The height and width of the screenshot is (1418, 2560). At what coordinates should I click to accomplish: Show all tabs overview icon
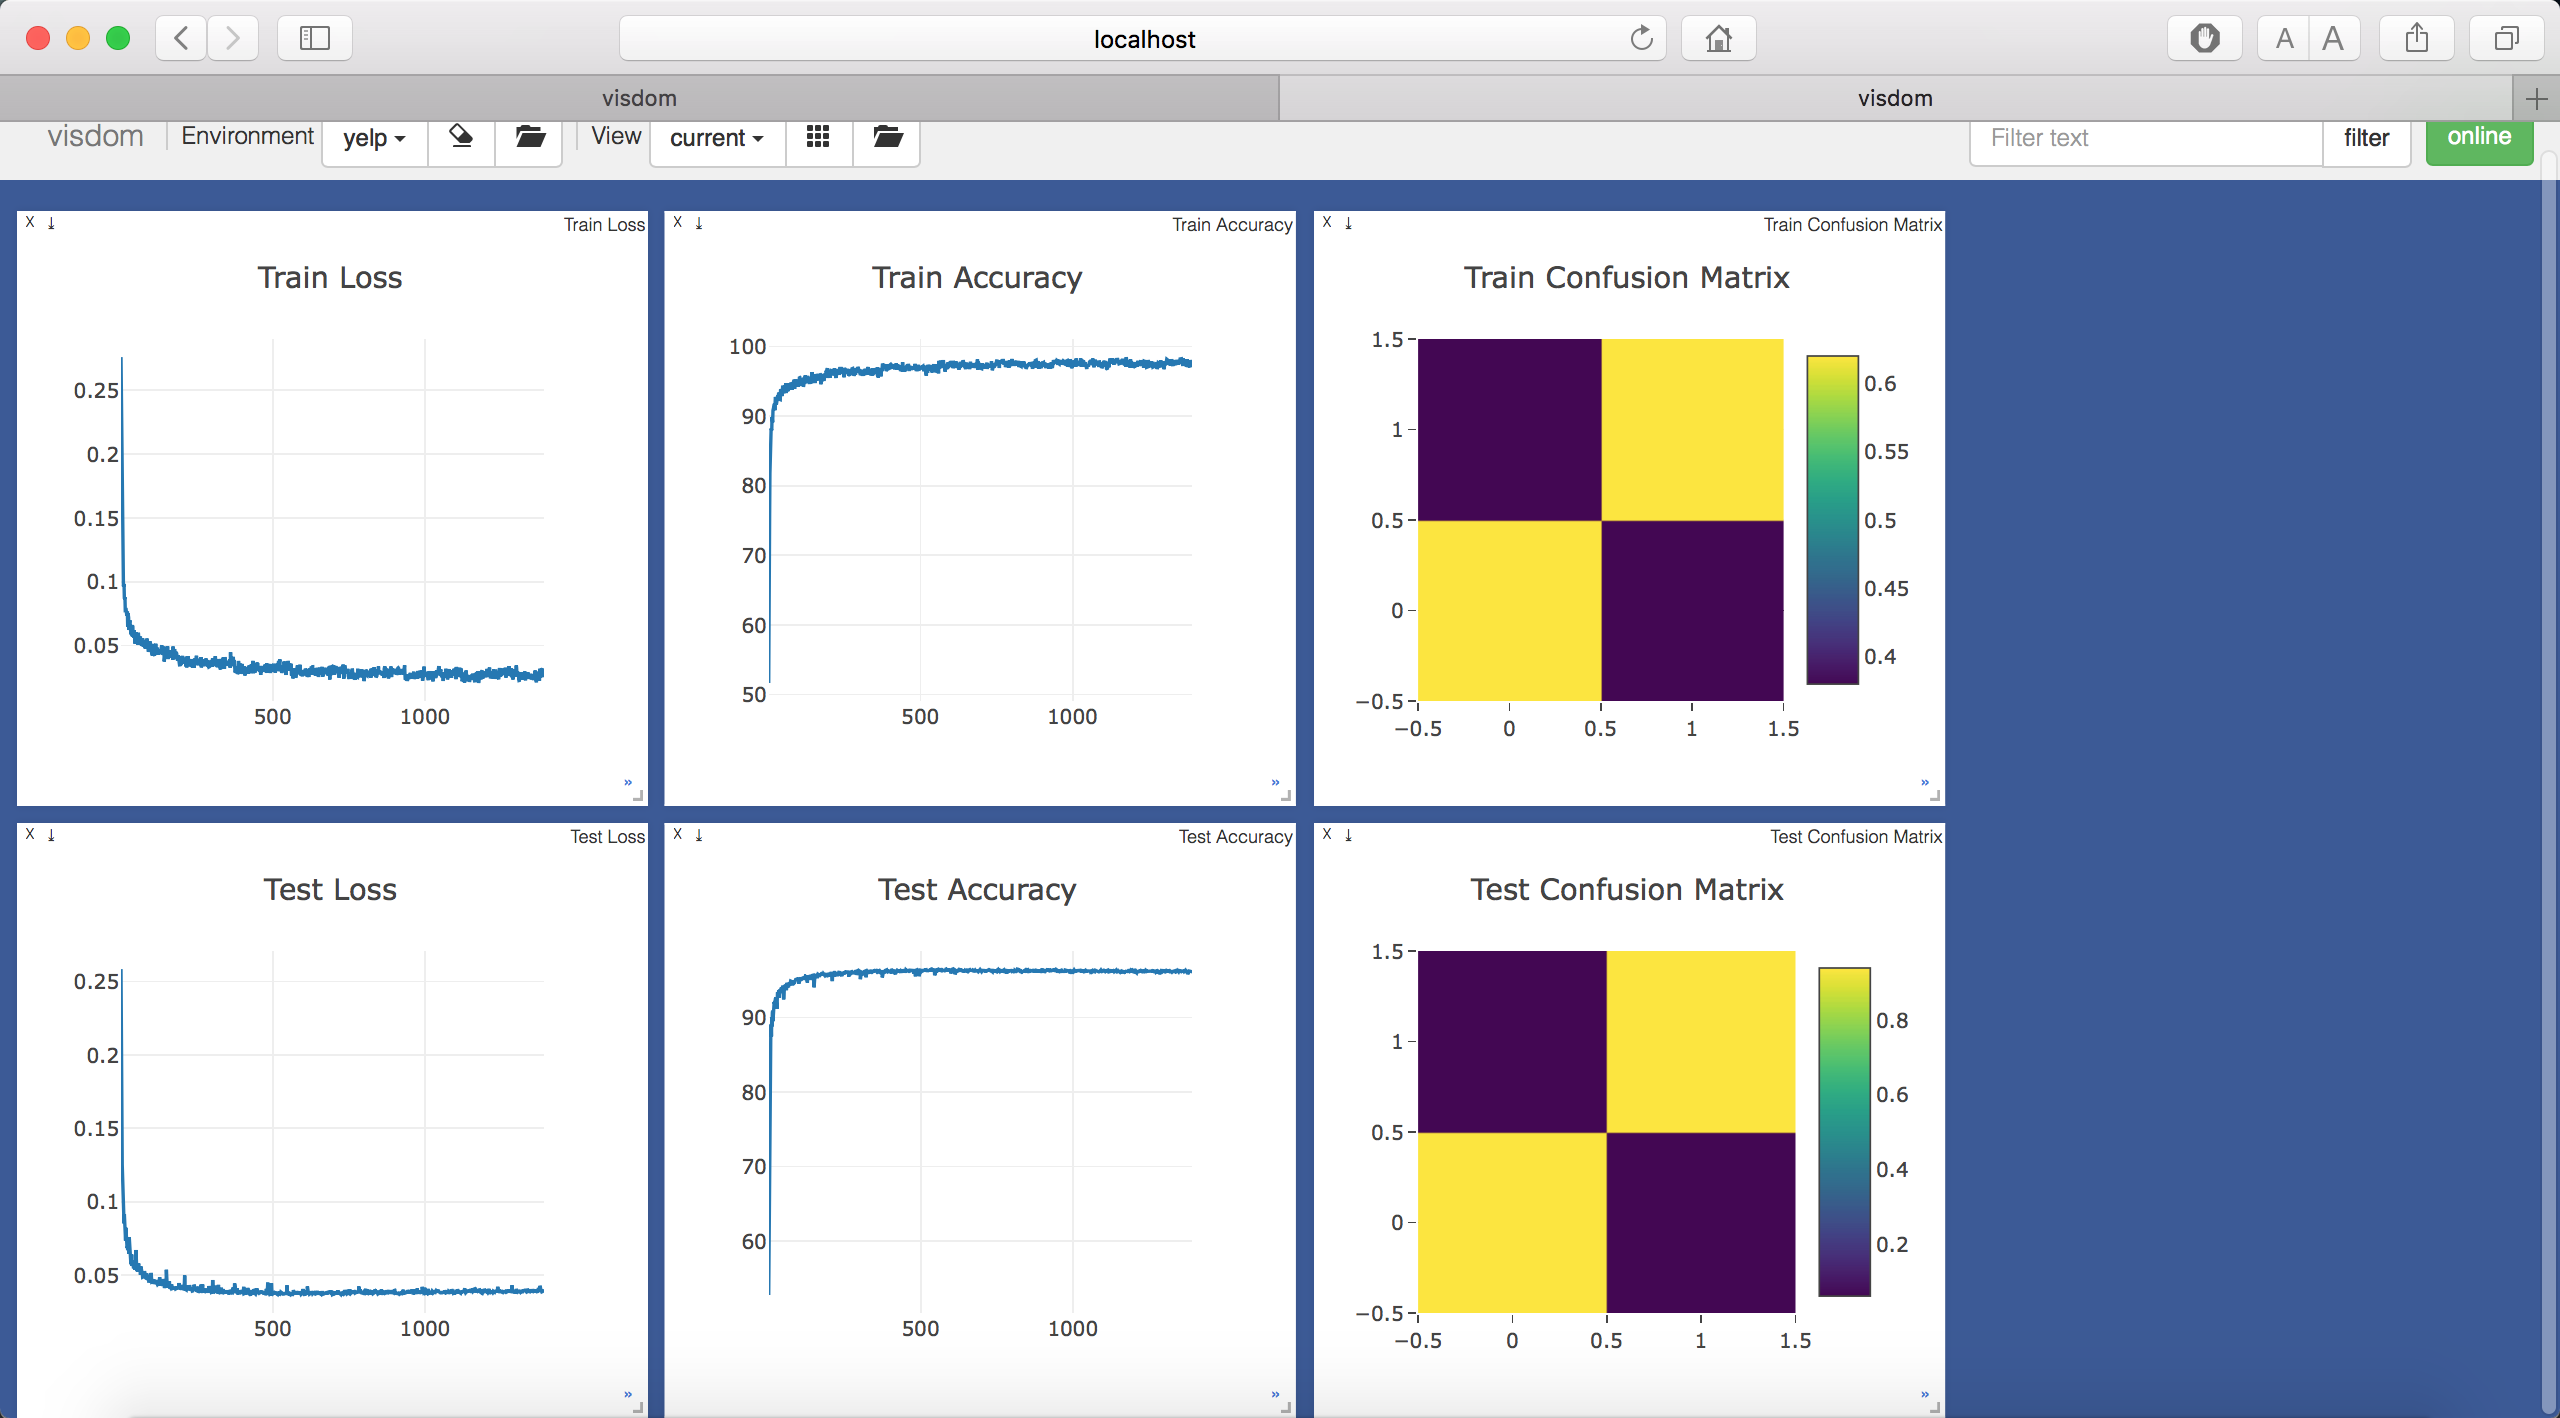pyautogui.click(x=2506, y=38)
